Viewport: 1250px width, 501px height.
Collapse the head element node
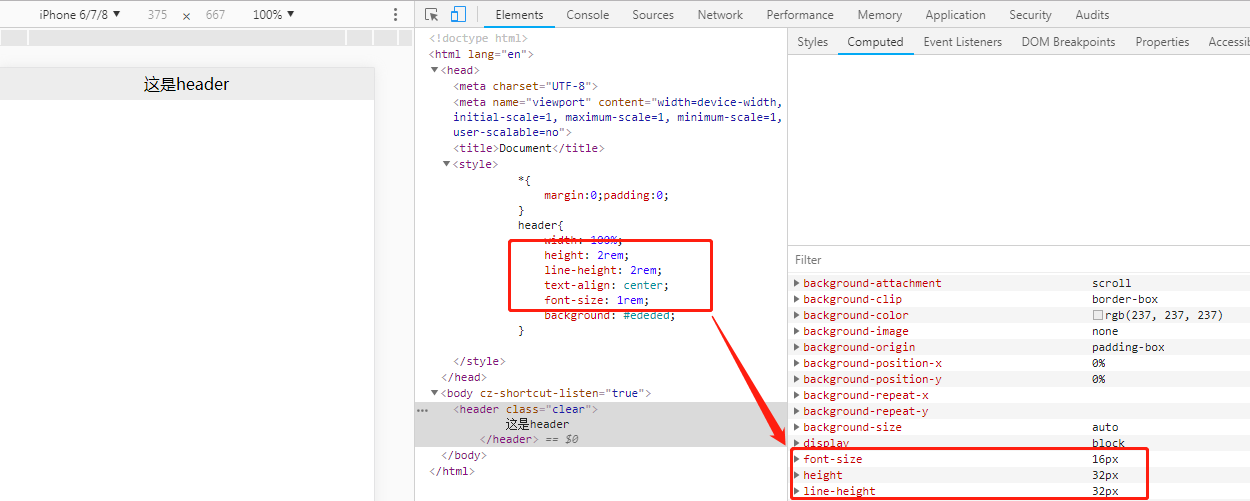[x=435, y=71]
